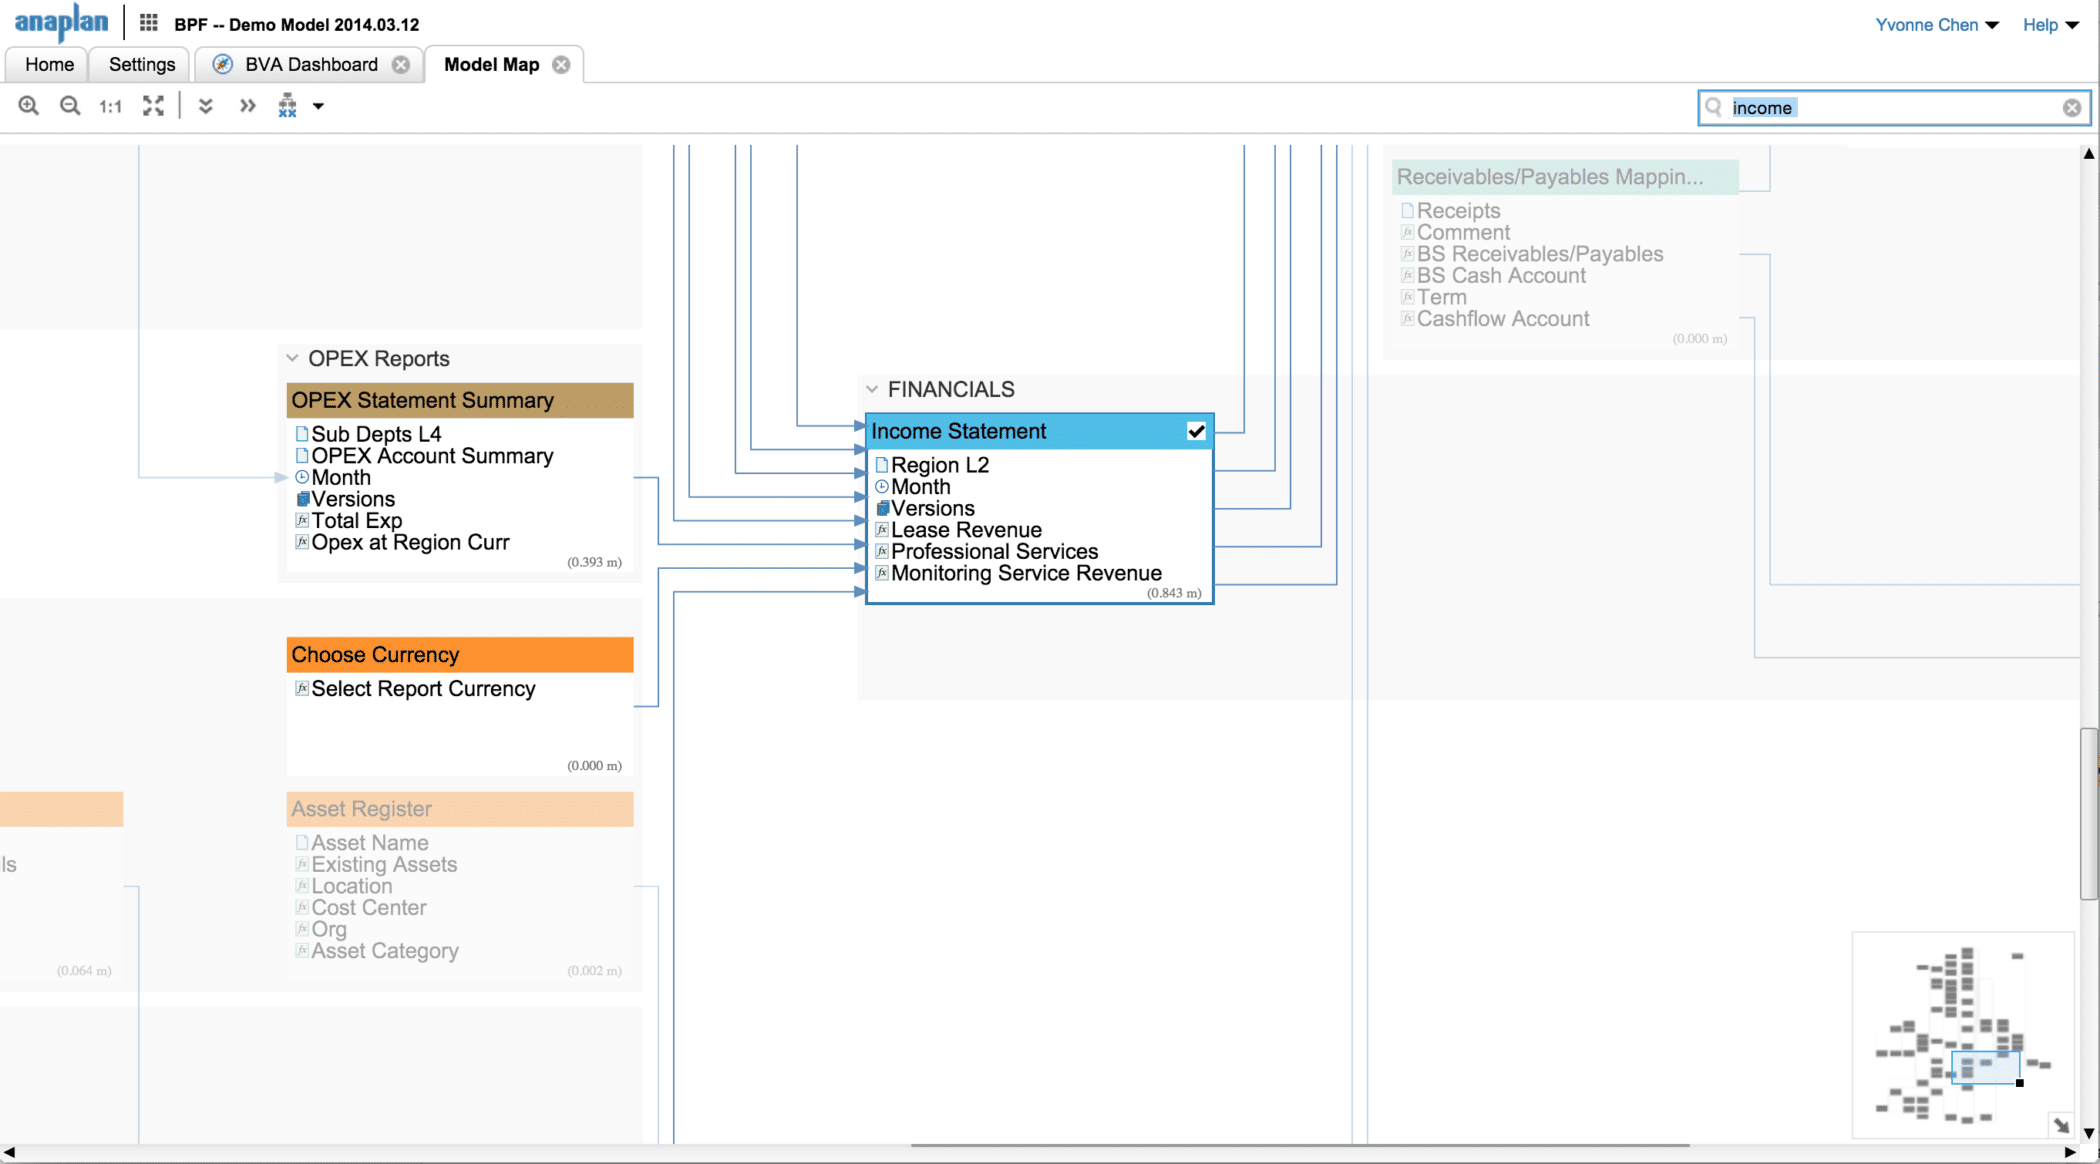
Task: Click the vertical scrollbar thumb
Action: pos(2088,814)
